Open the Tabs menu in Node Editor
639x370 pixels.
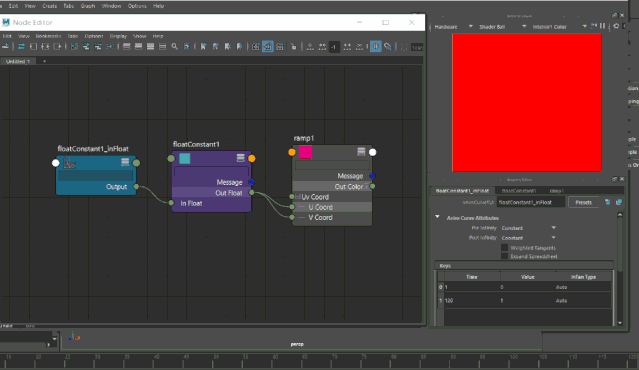click(73, 36)
